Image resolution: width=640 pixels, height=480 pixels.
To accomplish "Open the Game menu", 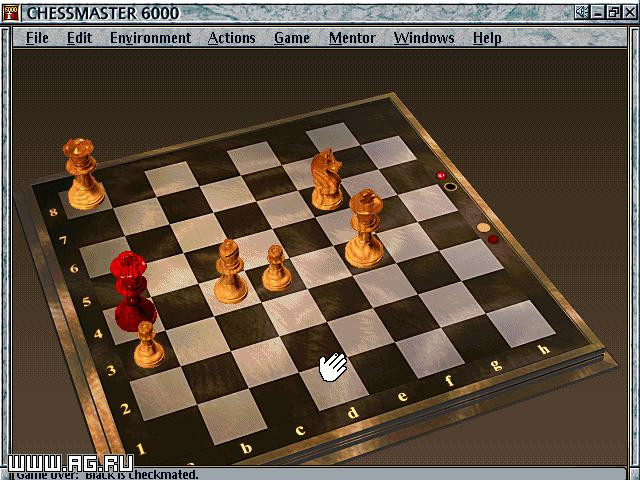I will 292,38.
